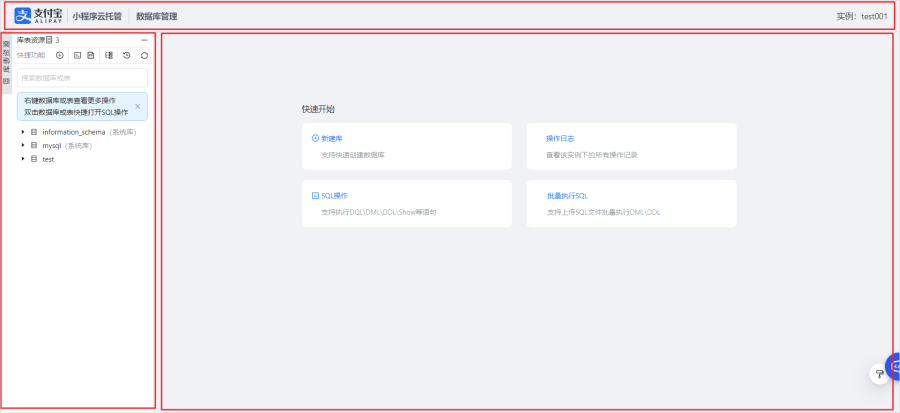Viewport: 900px width, 413px height.
Task: Click the 新建库 quick start card
Action: click(x=406, y=146)
